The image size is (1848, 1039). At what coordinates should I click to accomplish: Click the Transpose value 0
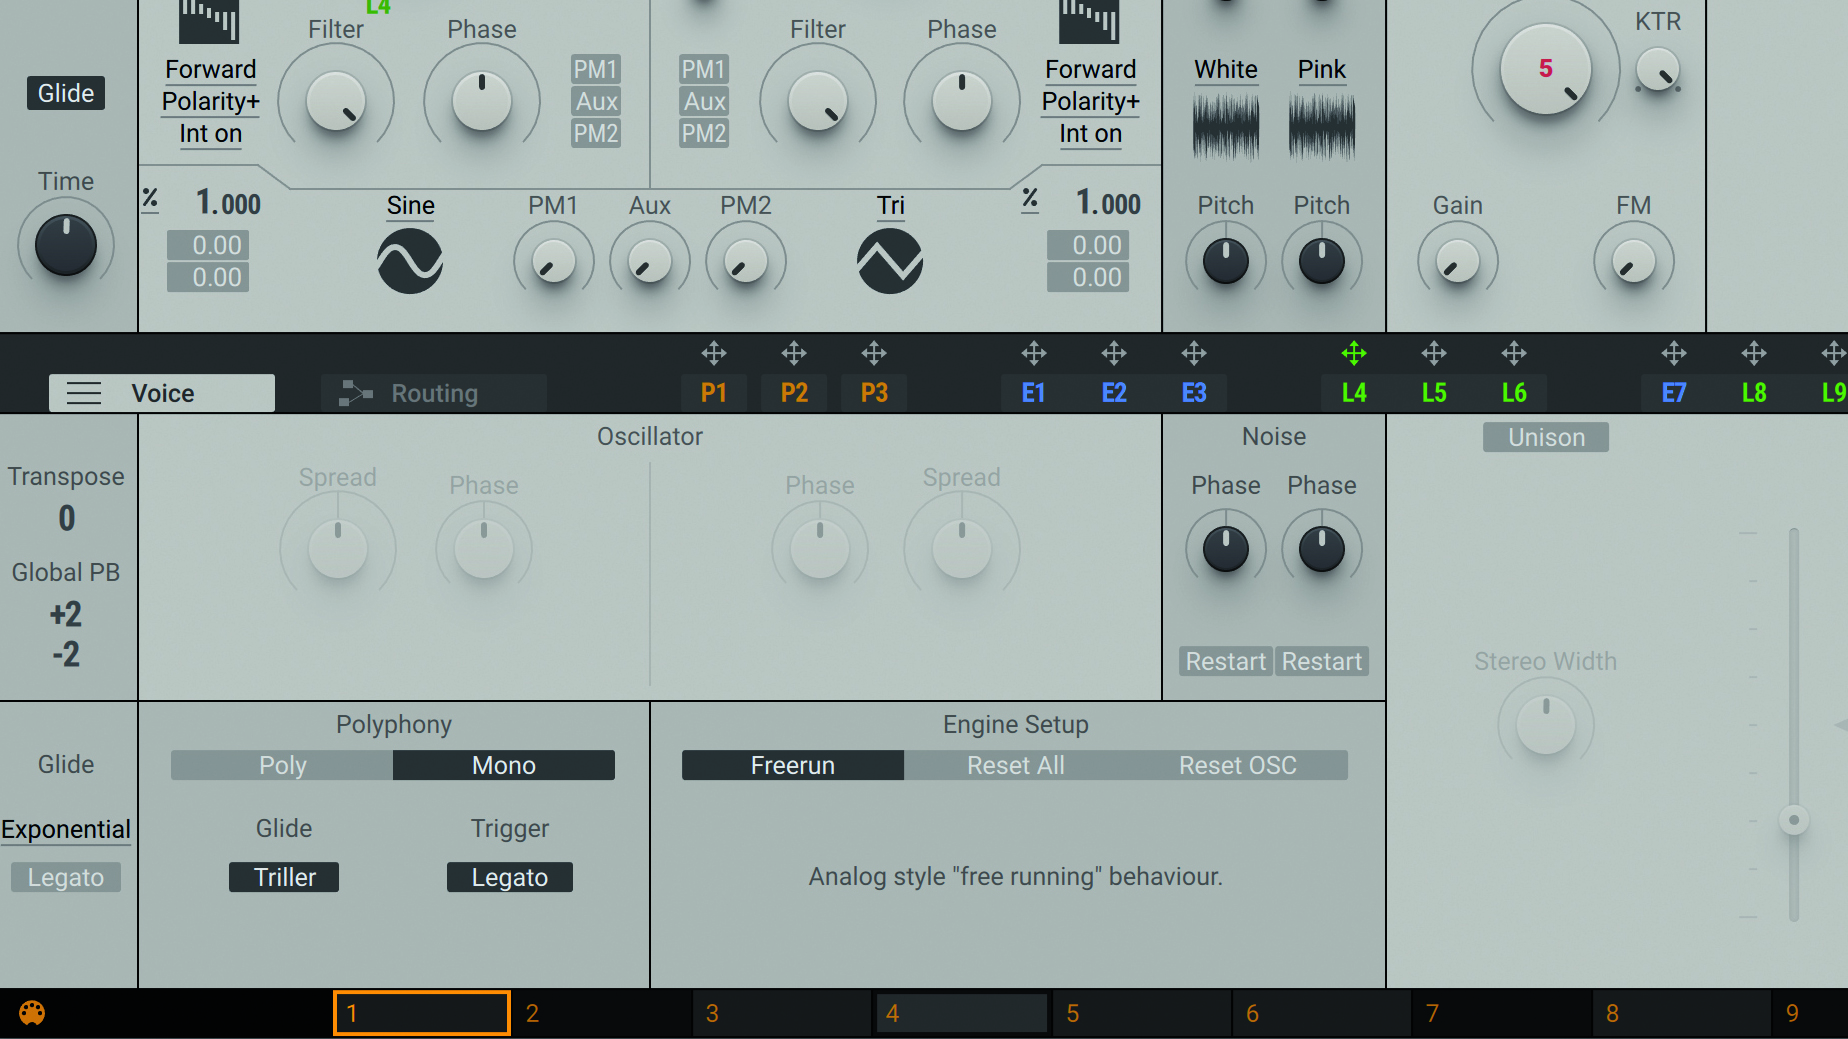(66, 518)
